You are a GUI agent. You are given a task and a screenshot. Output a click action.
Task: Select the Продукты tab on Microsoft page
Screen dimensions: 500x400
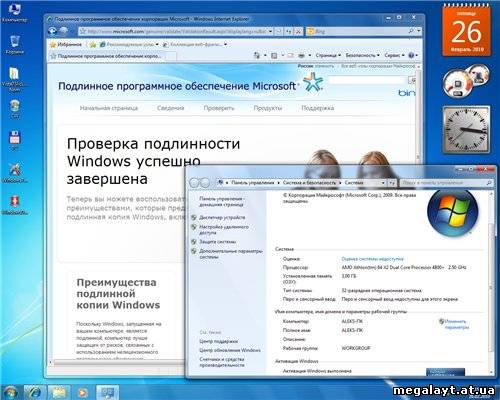pos(268,108)
